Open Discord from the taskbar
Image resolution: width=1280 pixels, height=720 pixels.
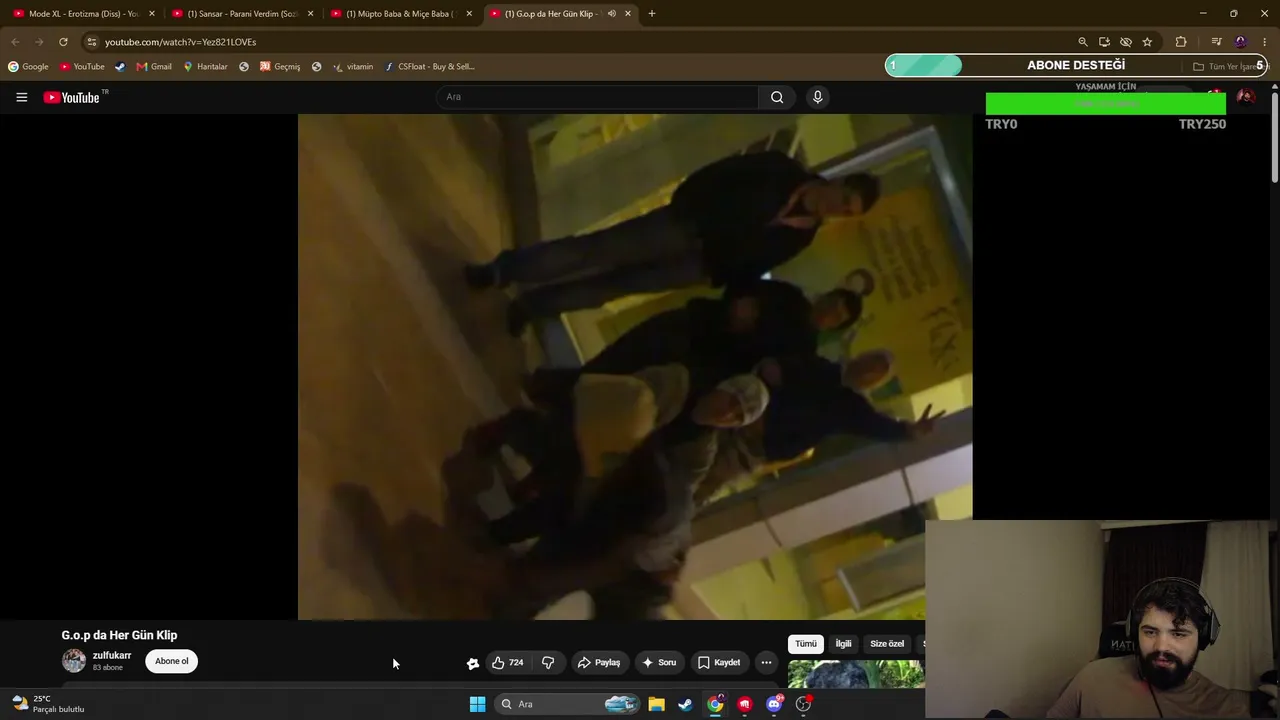(774, 704)
